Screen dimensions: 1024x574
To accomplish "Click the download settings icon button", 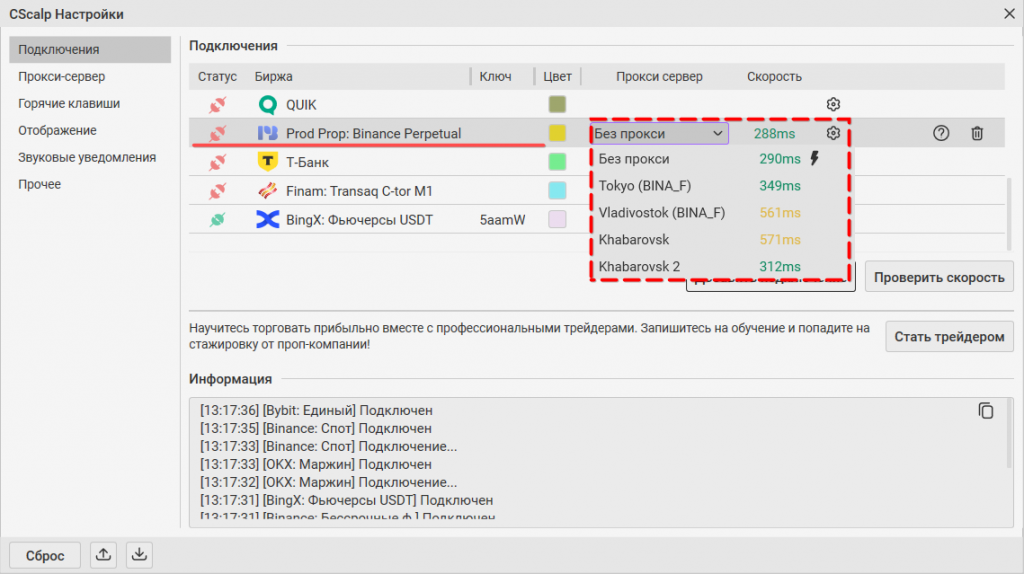I will pyautogui.click(x=140, y=555).
